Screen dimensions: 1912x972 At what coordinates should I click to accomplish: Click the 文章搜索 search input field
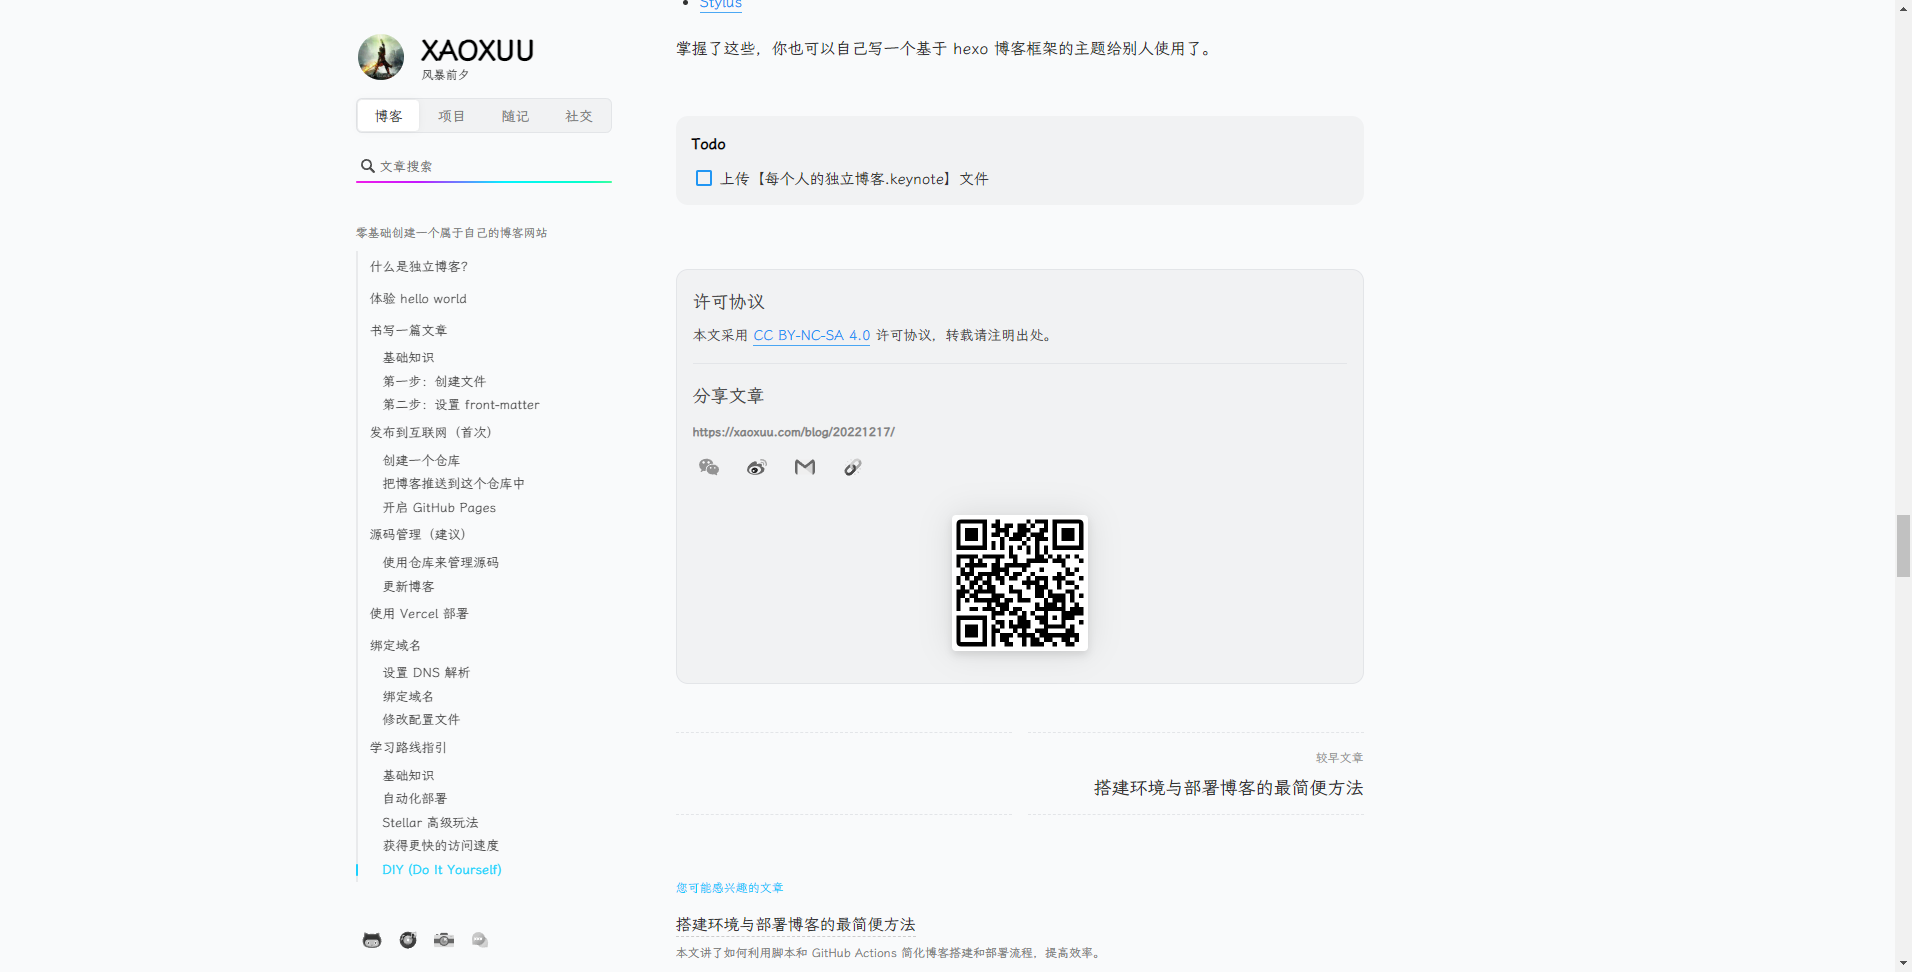(483, 165)
